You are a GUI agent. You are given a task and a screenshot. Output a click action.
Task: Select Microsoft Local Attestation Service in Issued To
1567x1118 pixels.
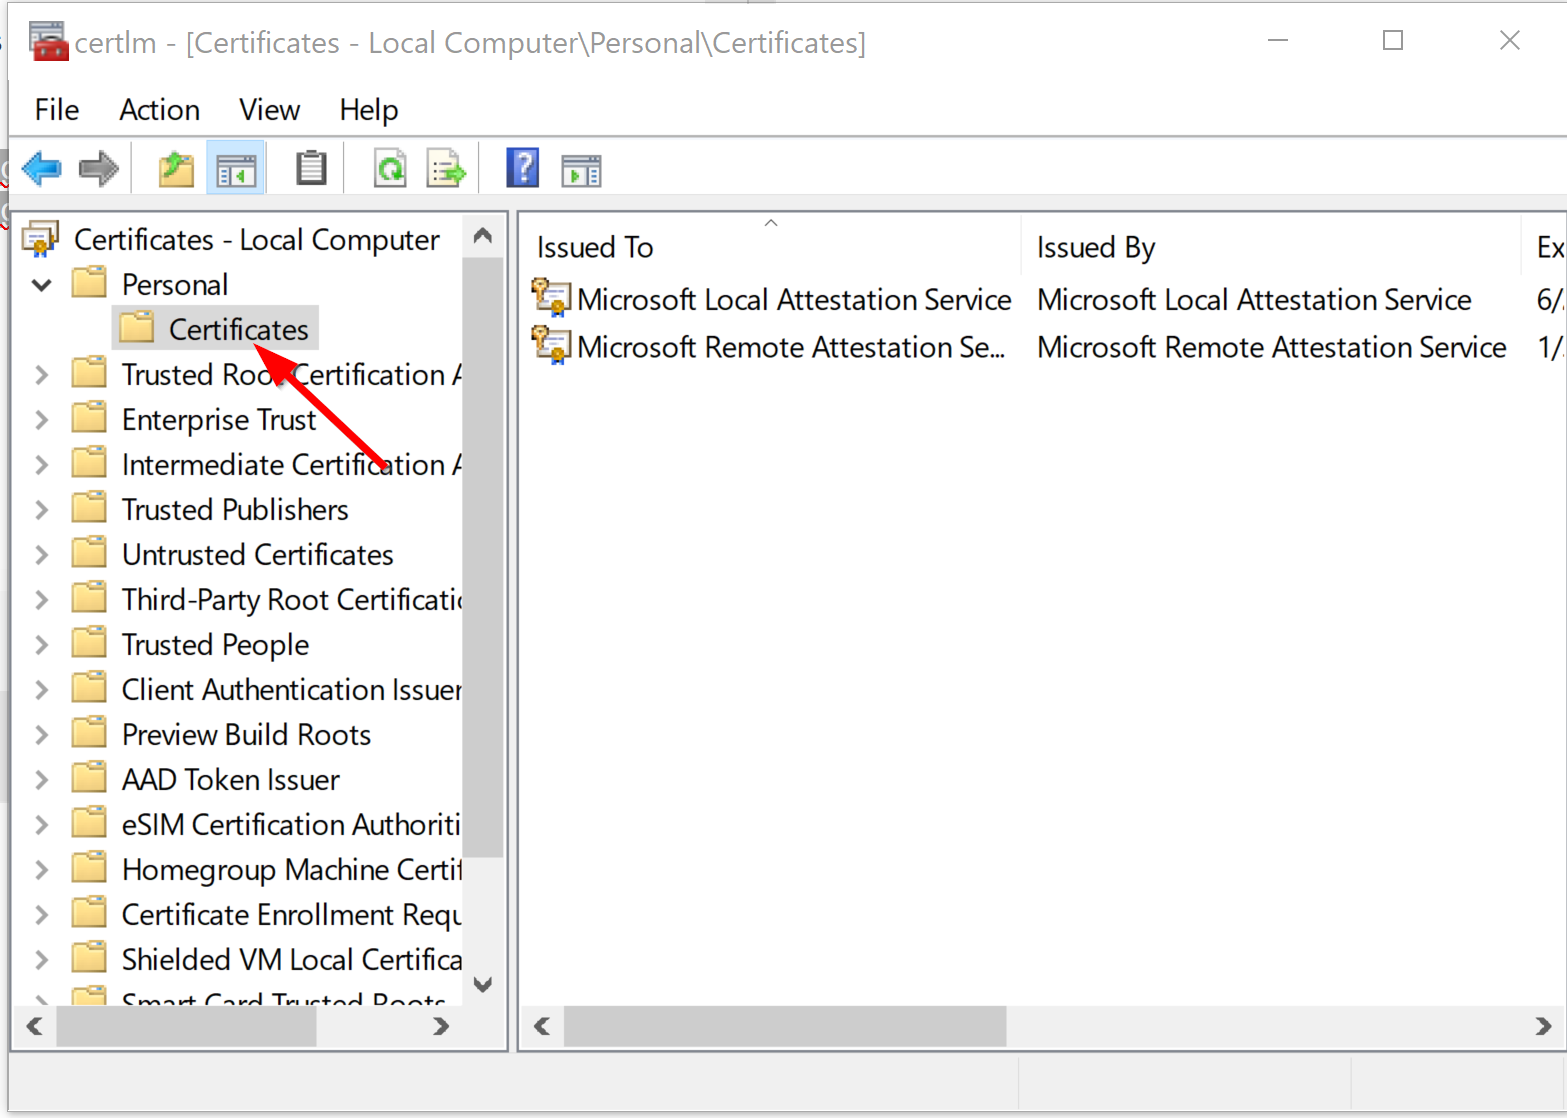click(x=794, y=299)
